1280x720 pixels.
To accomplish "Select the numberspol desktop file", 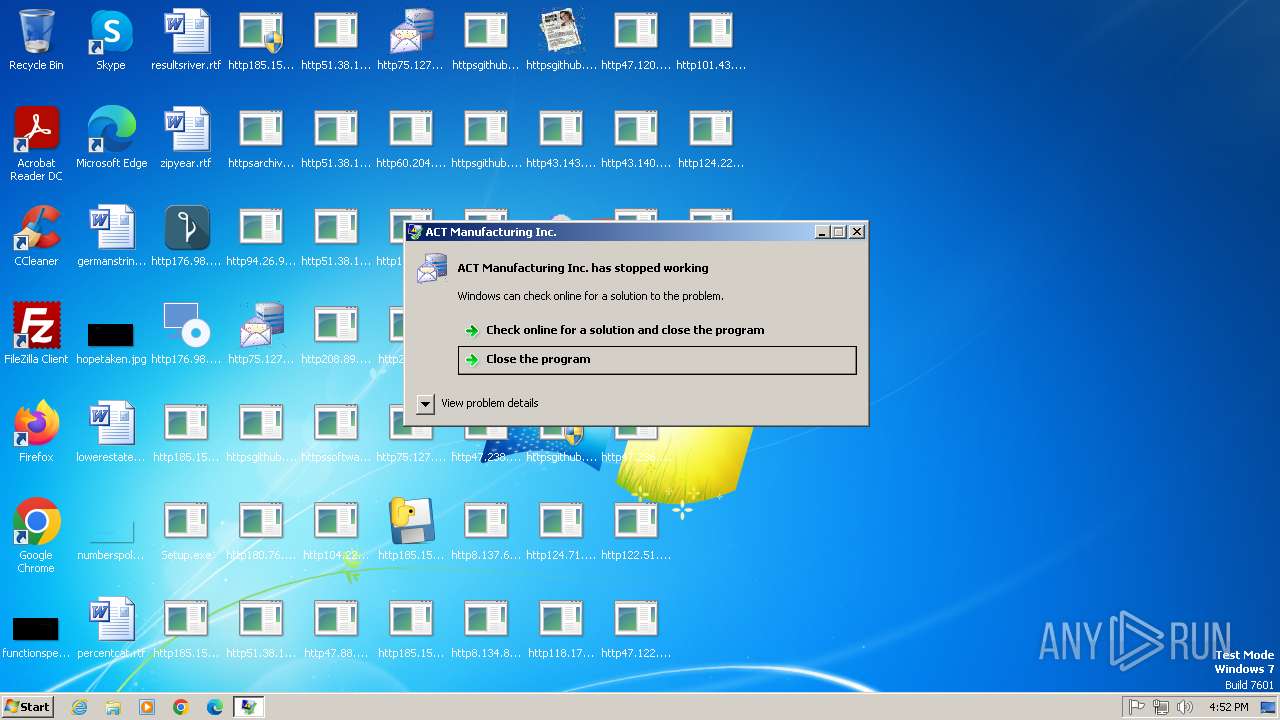I will point(111,538).
